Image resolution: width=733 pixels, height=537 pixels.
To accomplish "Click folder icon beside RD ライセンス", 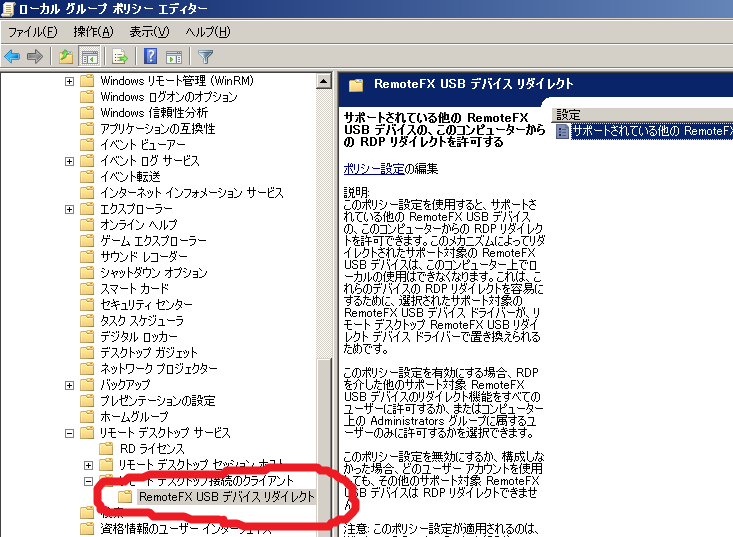I will tap(106, 449).
